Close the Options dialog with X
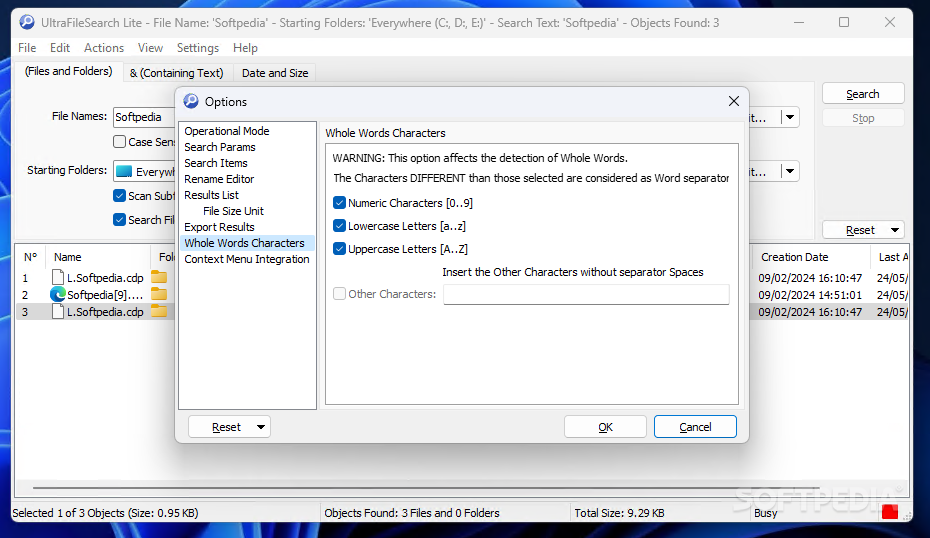Screen dimensions: 930x538 click(734, 101)
